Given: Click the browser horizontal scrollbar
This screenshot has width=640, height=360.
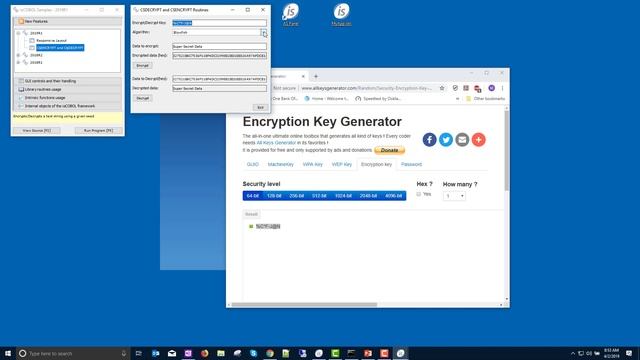Looking at the screenshot, I should [304, 304].
